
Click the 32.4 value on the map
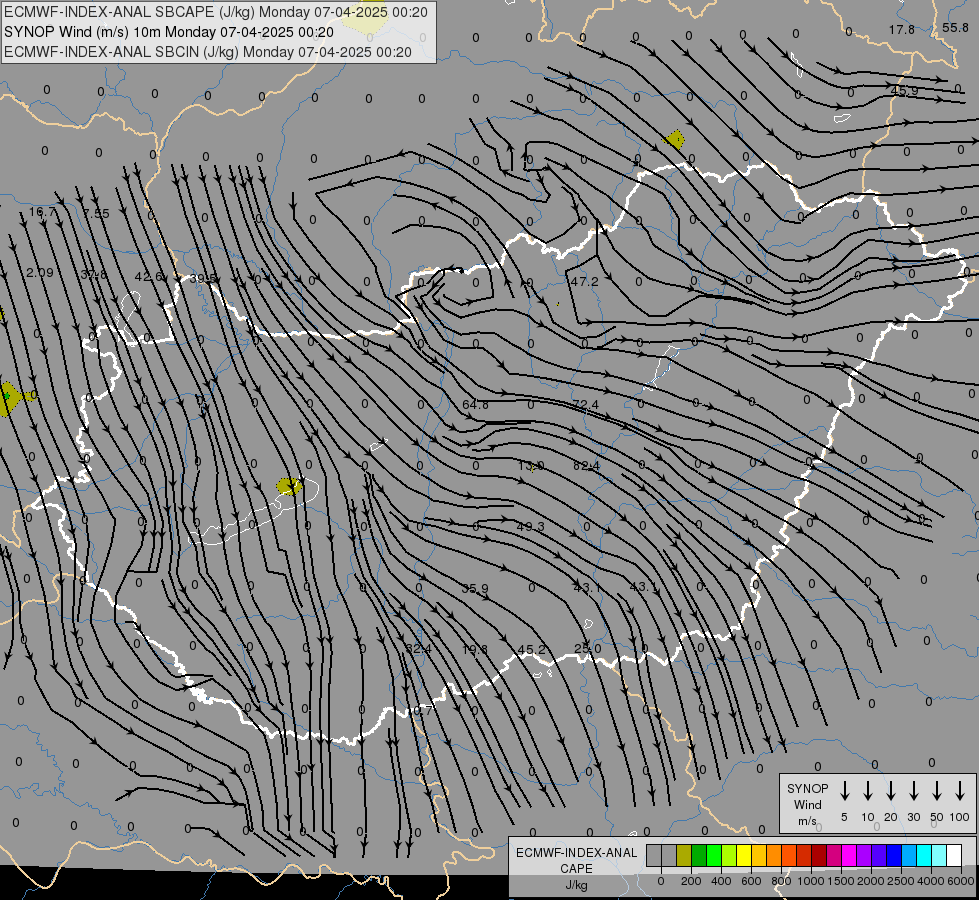coord(418,649)
